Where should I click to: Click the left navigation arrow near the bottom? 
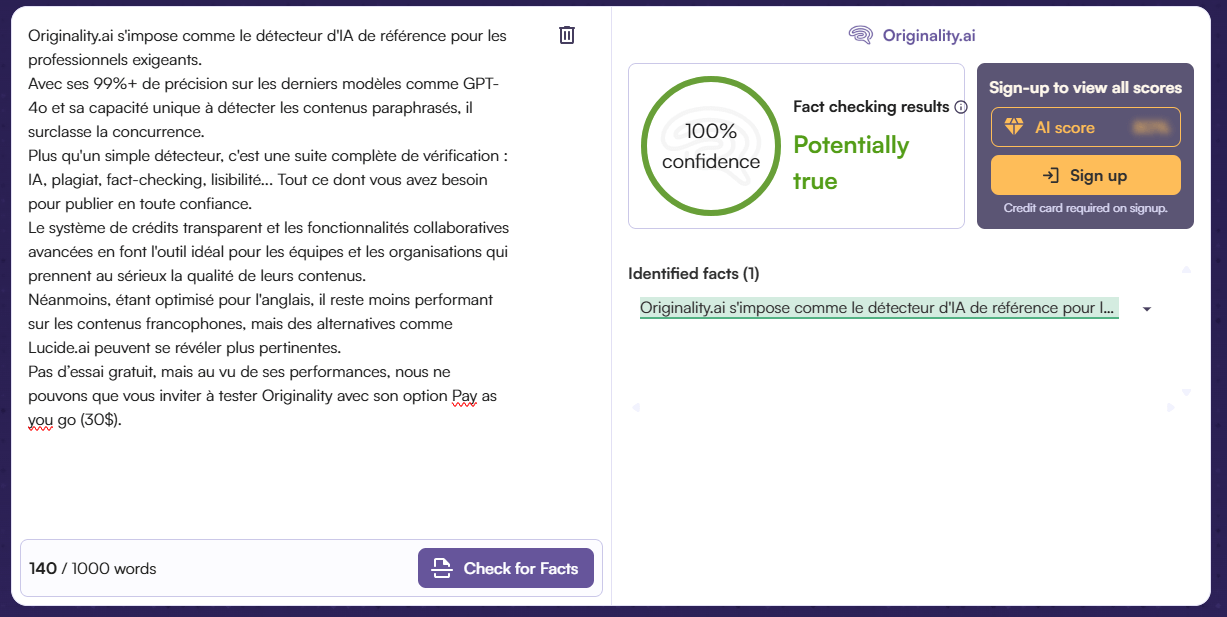click(x=635, y=406)
